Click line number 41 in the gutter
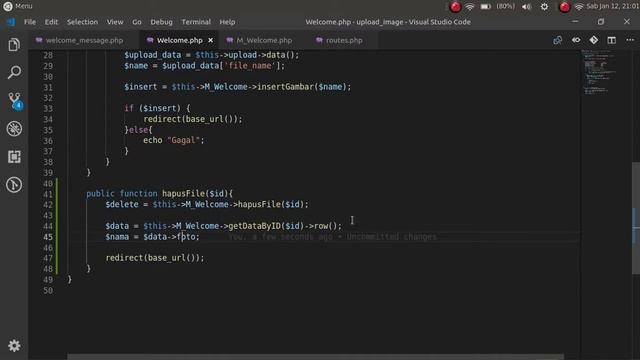The image size is (640, 360). [x=48, y=194]
